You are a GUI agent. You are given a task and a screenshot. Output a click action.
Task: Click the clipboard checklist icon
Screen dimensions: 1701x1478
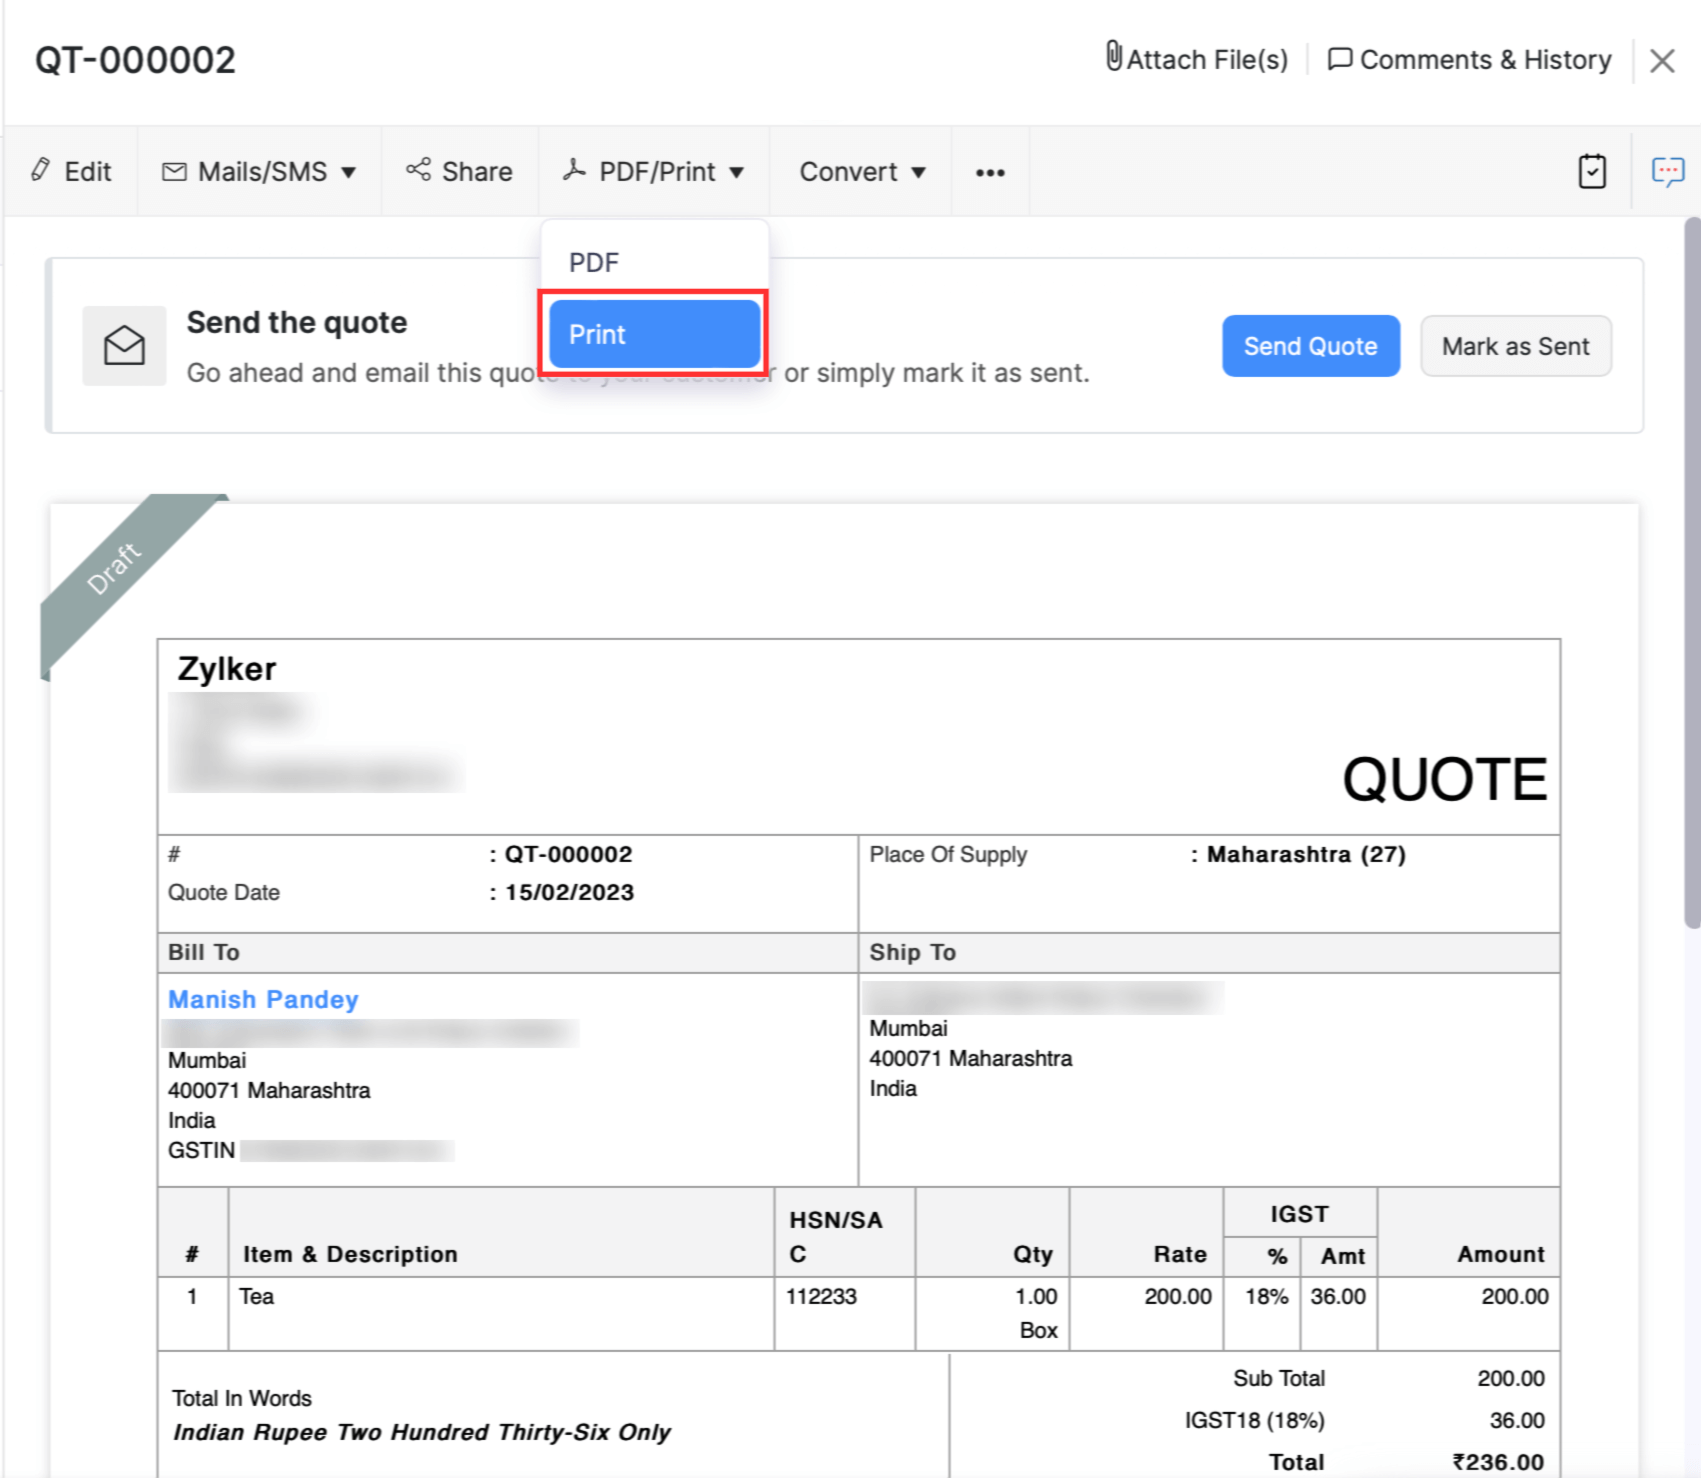pos(1591,172)
